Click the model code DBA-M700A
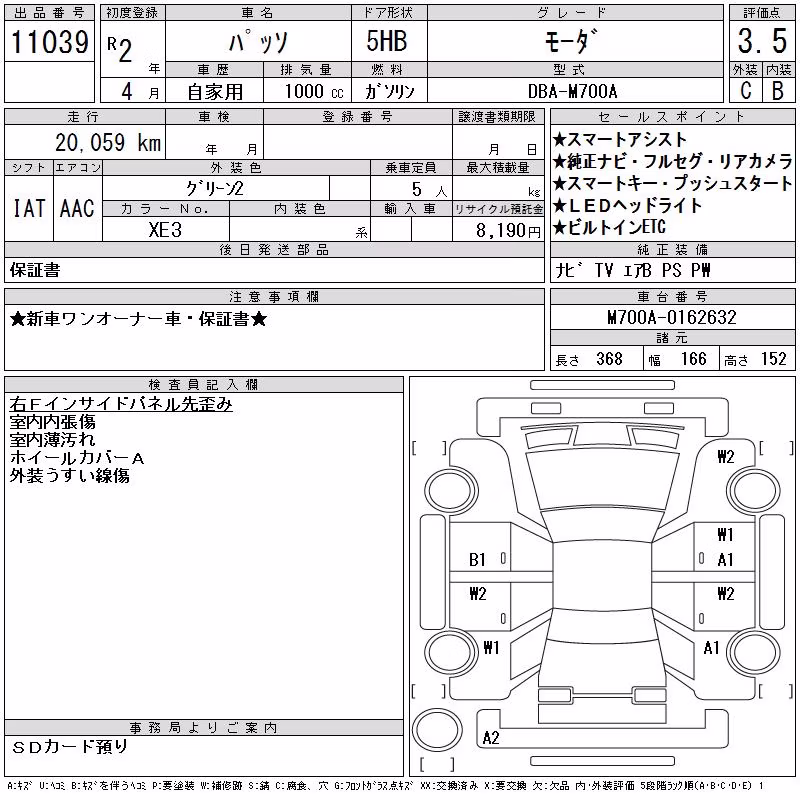Screen dimensions: 800x800 click(x=572, y=92)
